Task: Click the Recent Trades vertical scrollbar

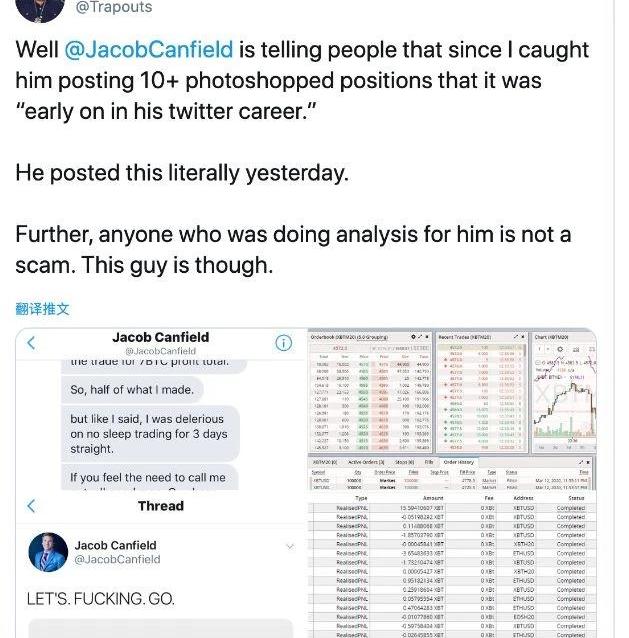Action: coord(525,397)
